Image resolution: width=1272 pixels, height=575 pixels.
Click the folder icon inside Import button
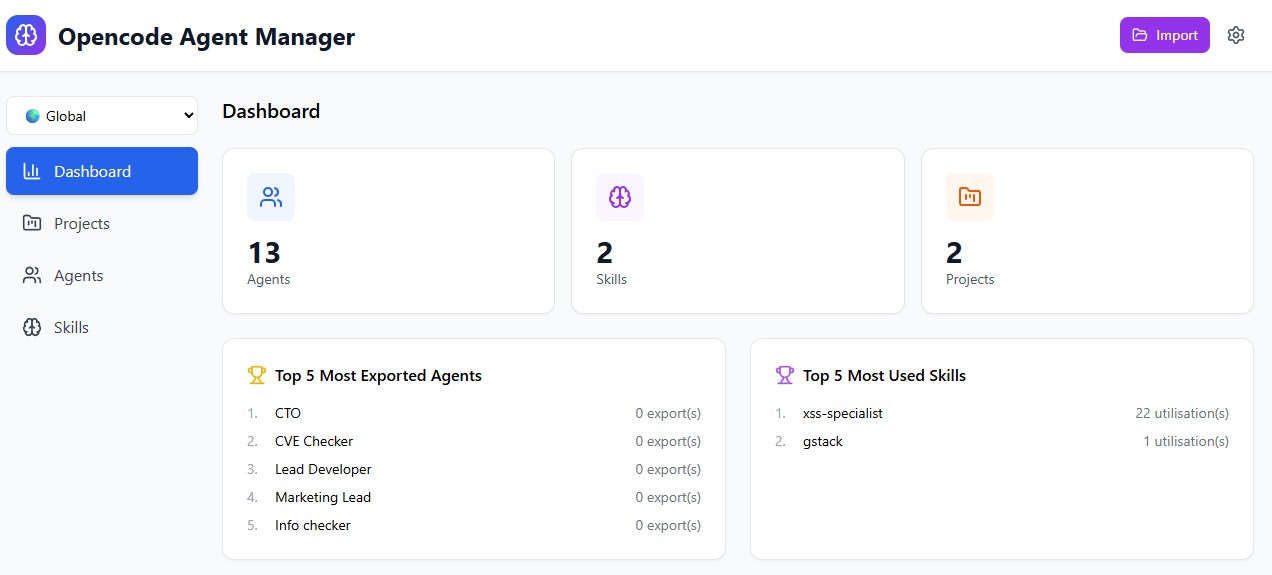[x=1140, y=35]
